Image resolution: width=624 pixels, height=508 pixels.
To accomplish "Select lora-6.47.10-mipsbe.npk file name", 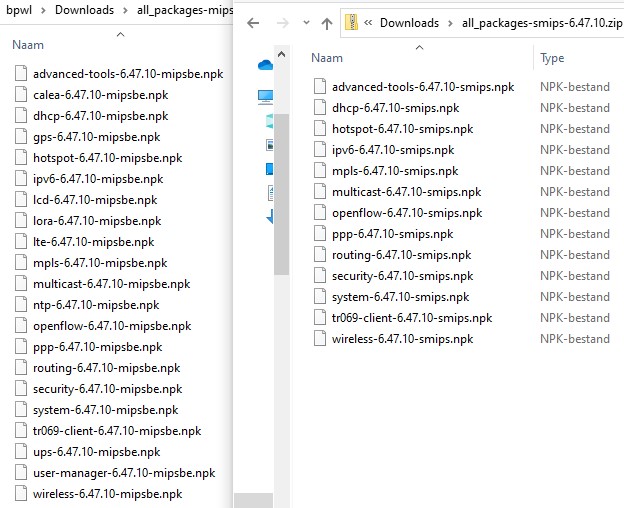I will [97, 221].
